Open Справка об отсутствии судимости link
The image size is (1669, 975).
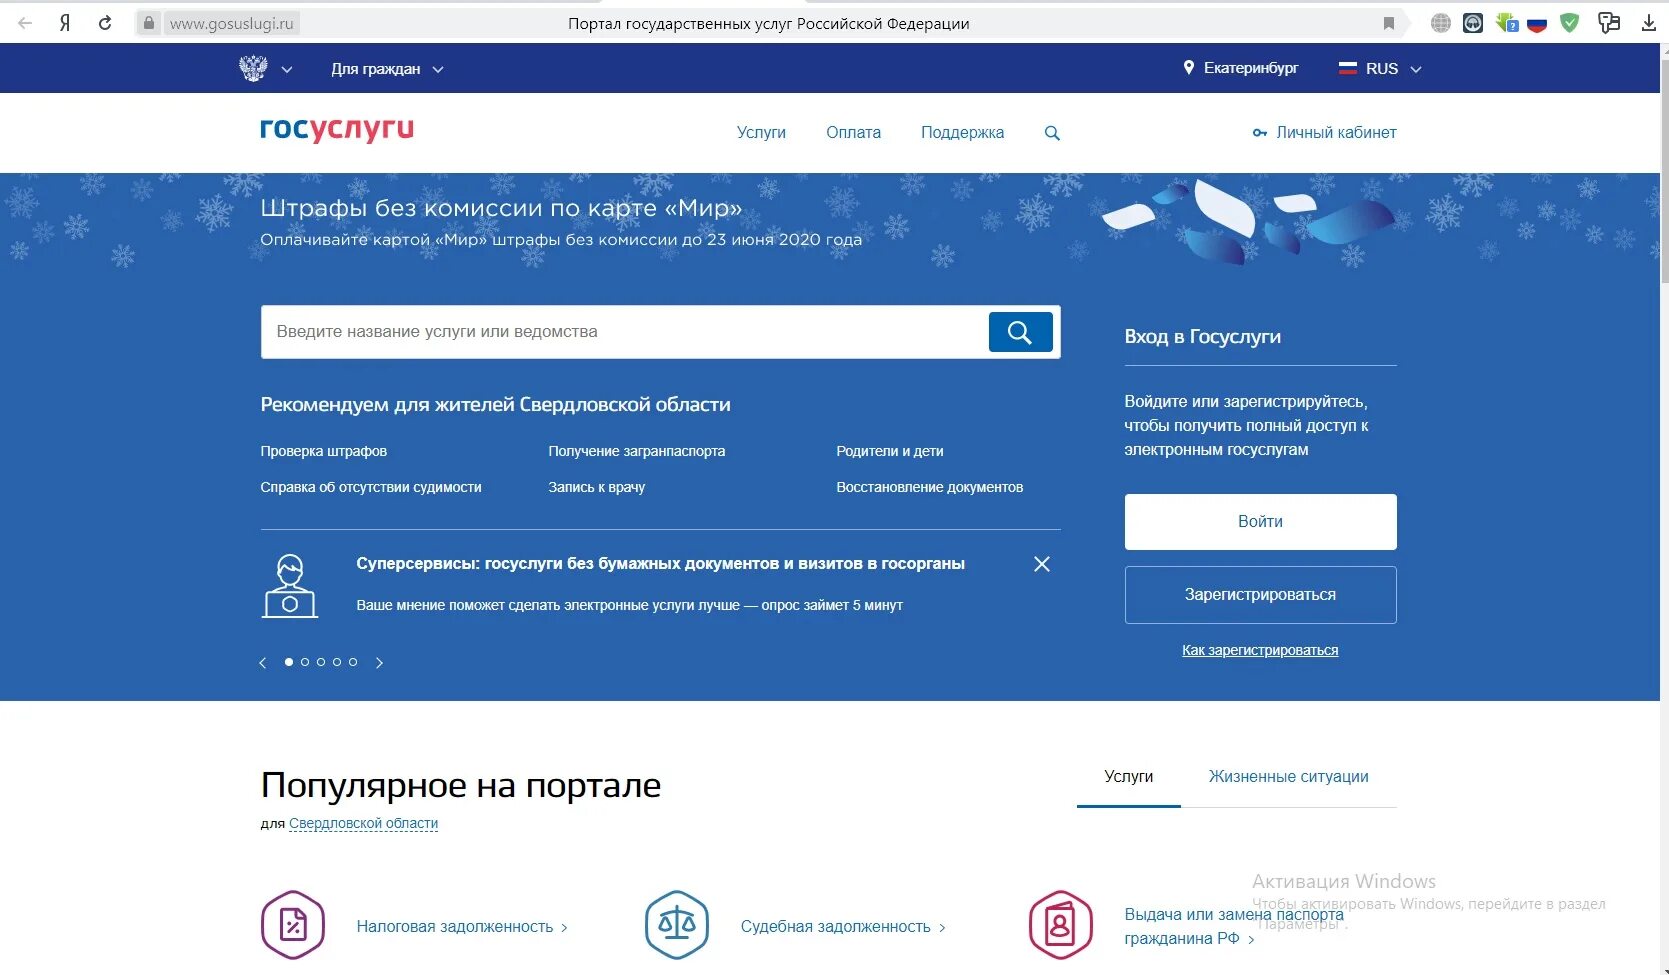pyautogui.click(x=371, y=487)
